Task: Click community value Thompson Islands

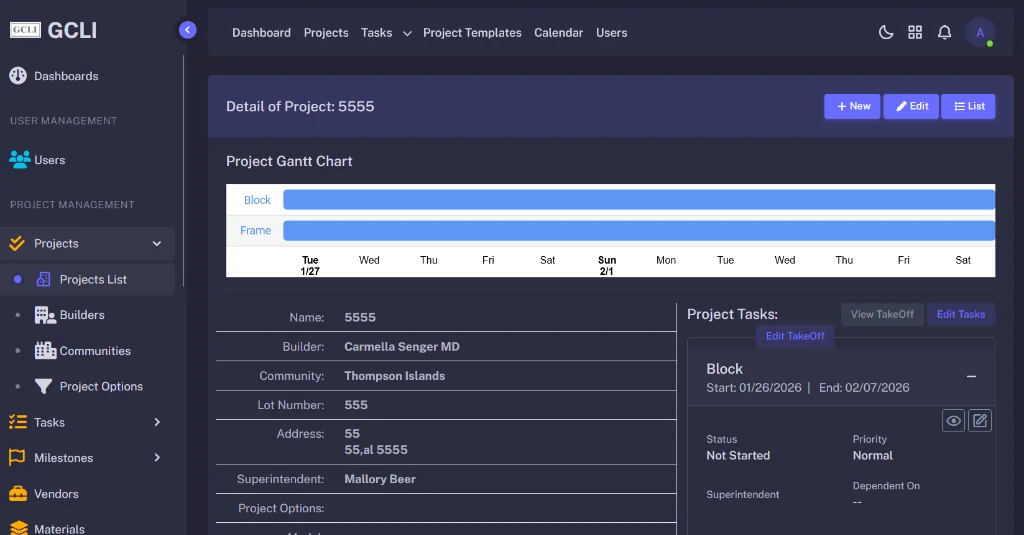Action: [x=394, y=376]
